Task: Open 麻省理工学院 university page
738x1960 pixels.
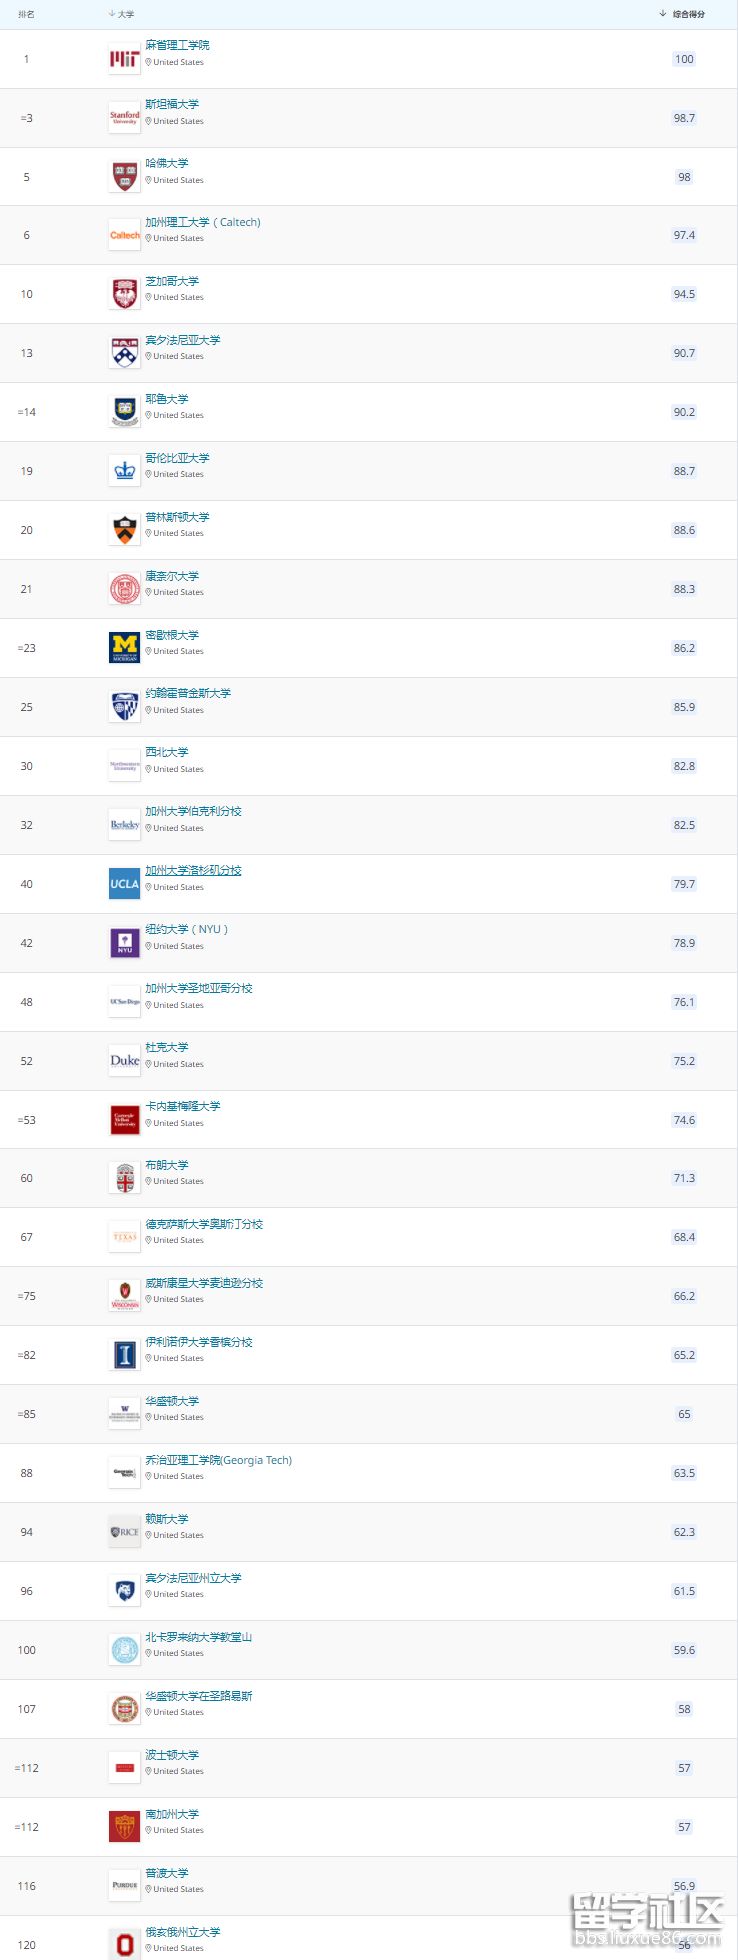Action: 177,45
